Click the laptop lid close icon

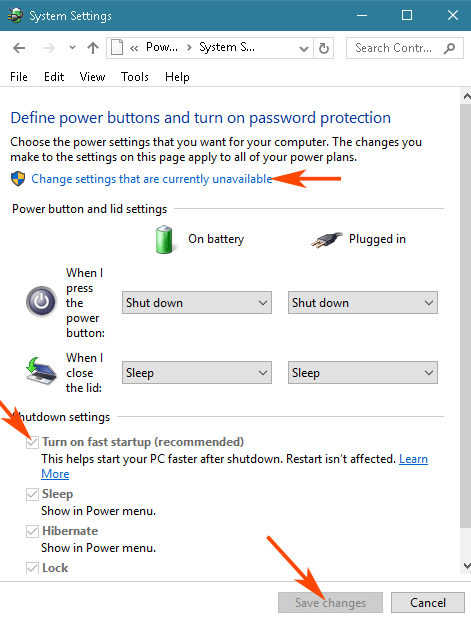[41, 371]
